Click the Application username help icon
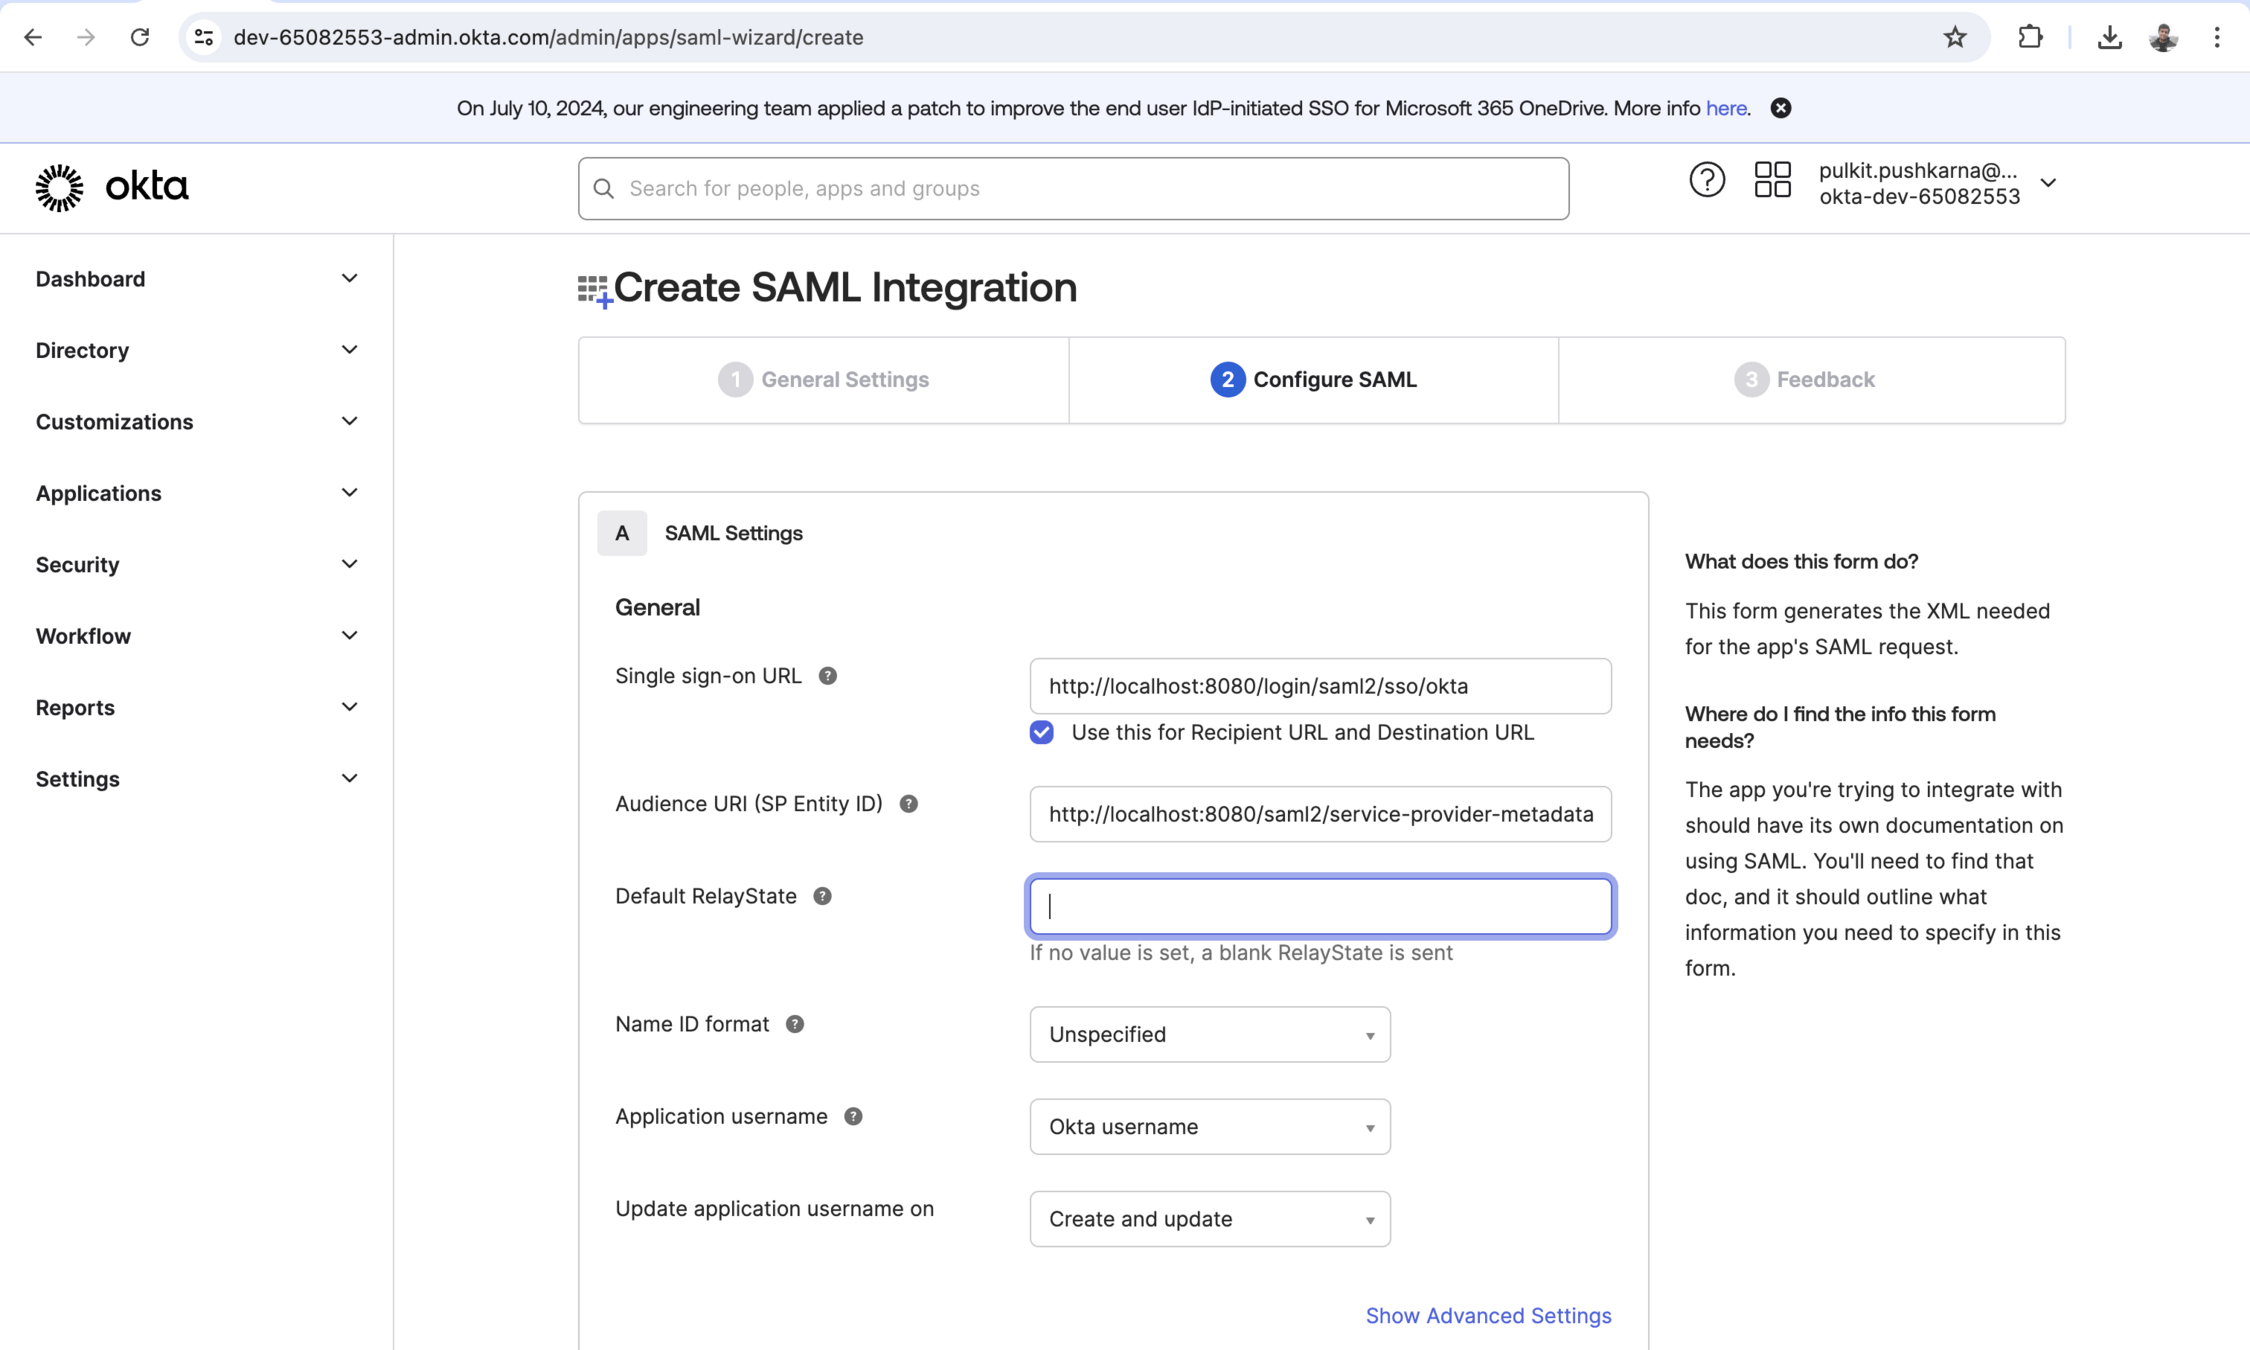Screen dimensions: 2250x1350 pos(853,1116)
